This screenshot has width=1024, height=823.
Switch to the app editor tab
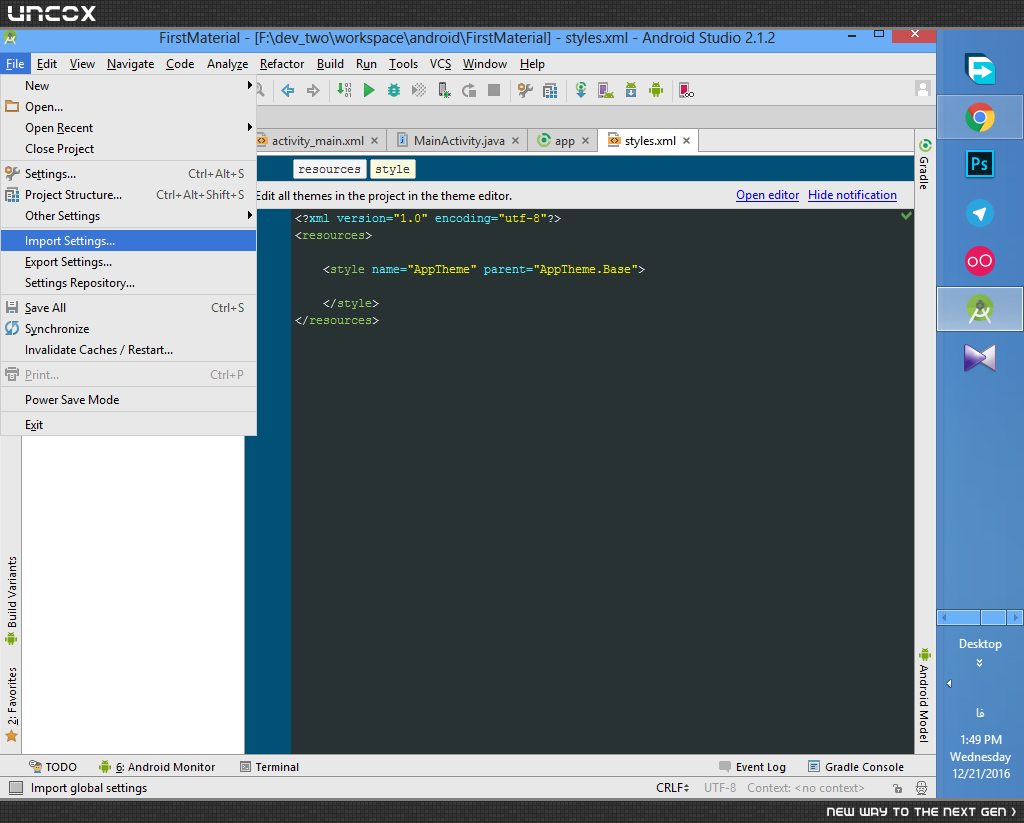563,140
